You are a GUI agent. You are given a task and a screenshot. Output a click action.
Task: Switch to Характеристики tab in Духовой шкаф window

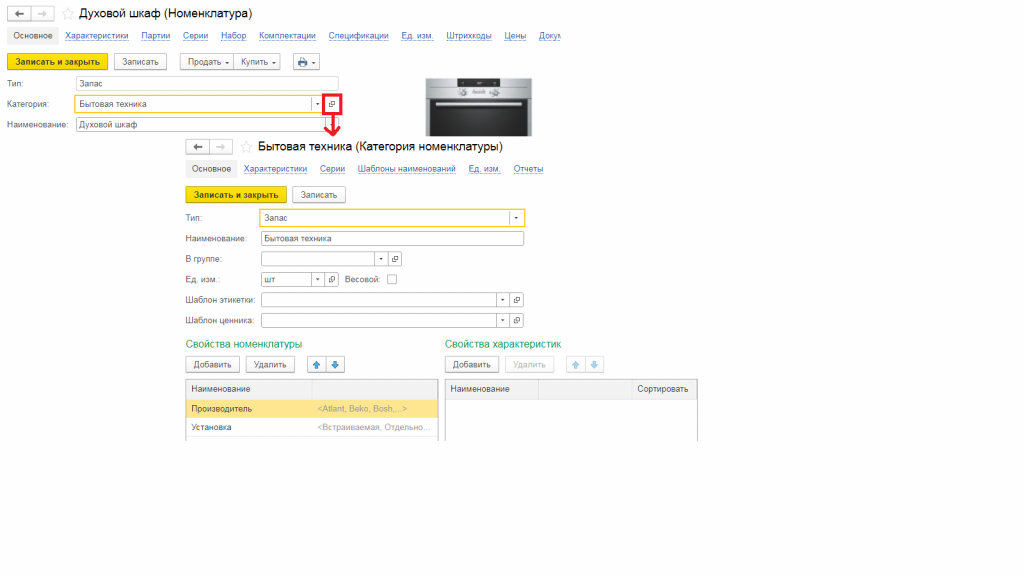(x=97, y=36)
